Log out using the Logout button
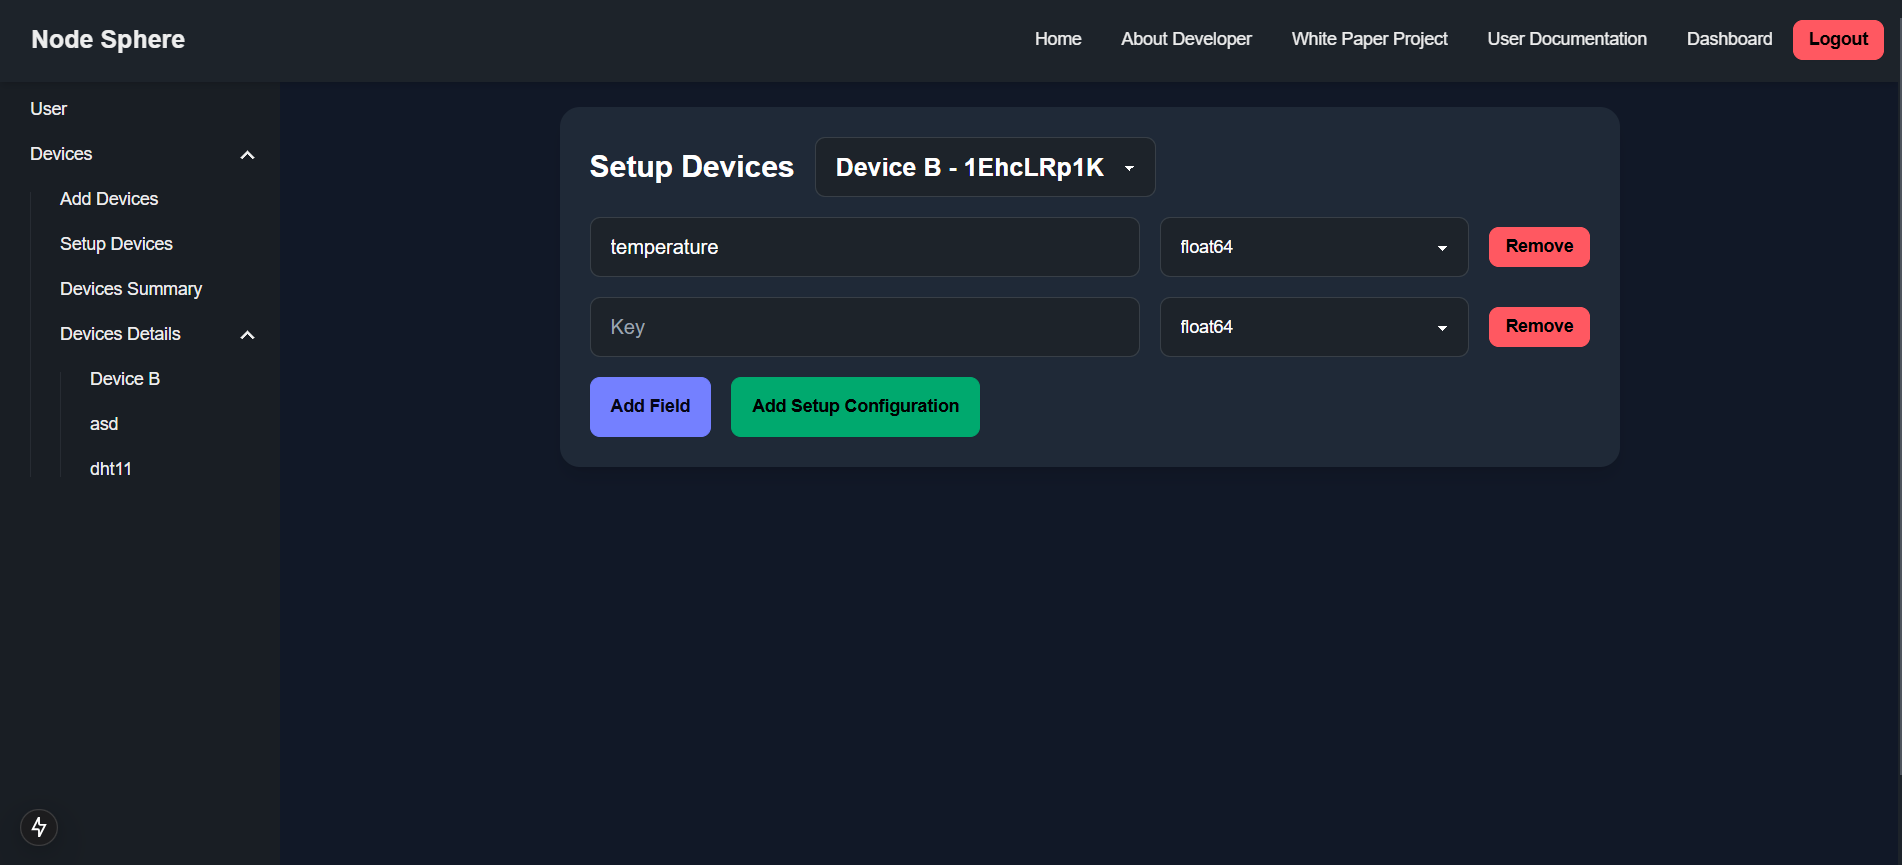 [1837, 40]
